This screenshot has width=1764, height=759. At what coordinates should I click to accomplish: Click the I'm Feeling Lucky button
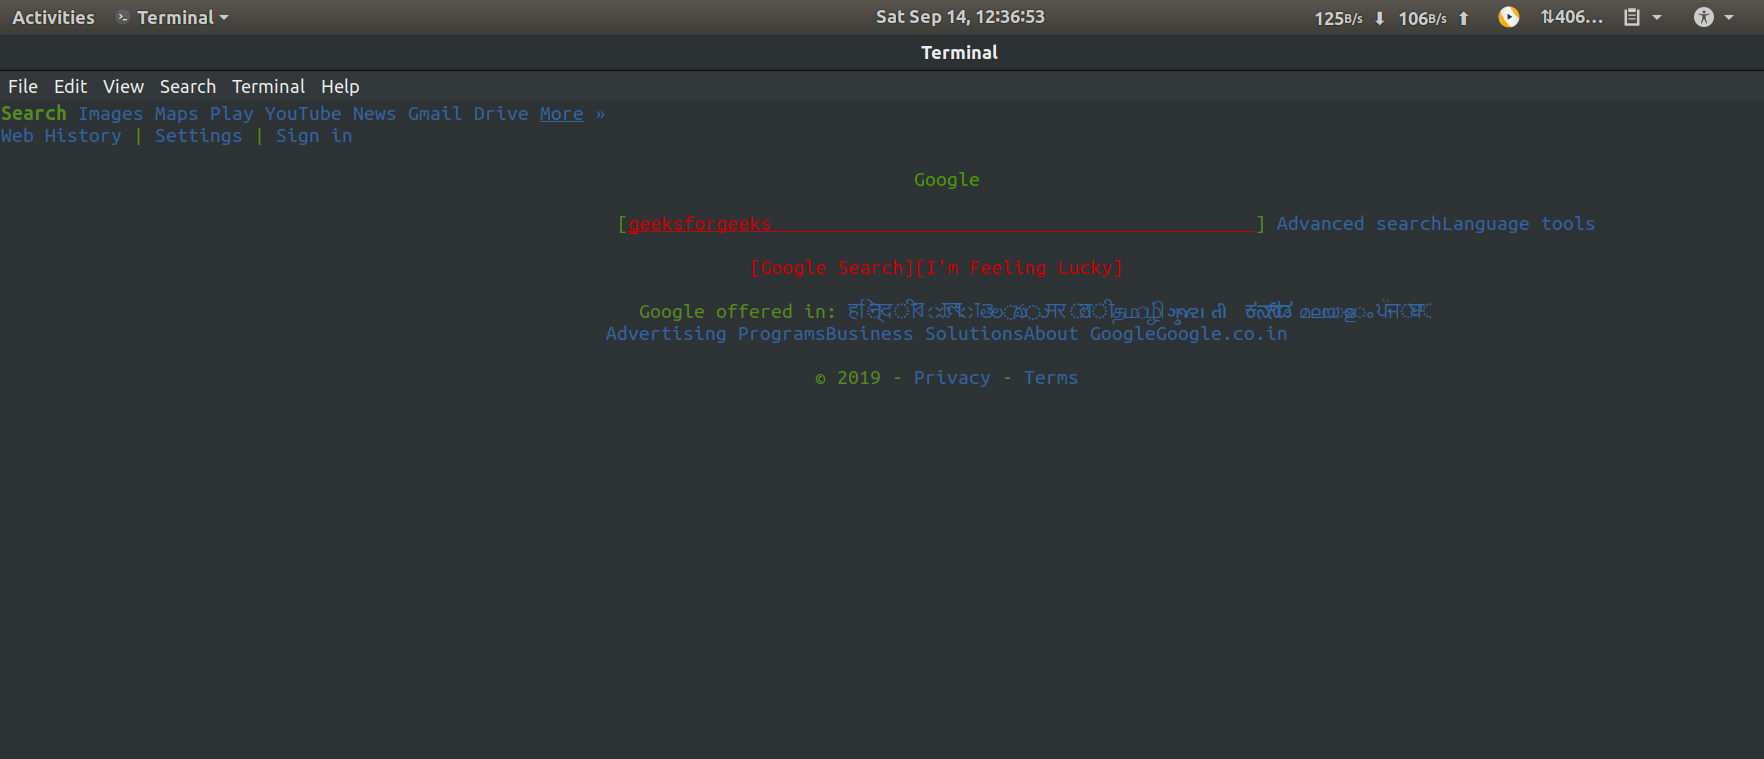[x=1019, y=268]
